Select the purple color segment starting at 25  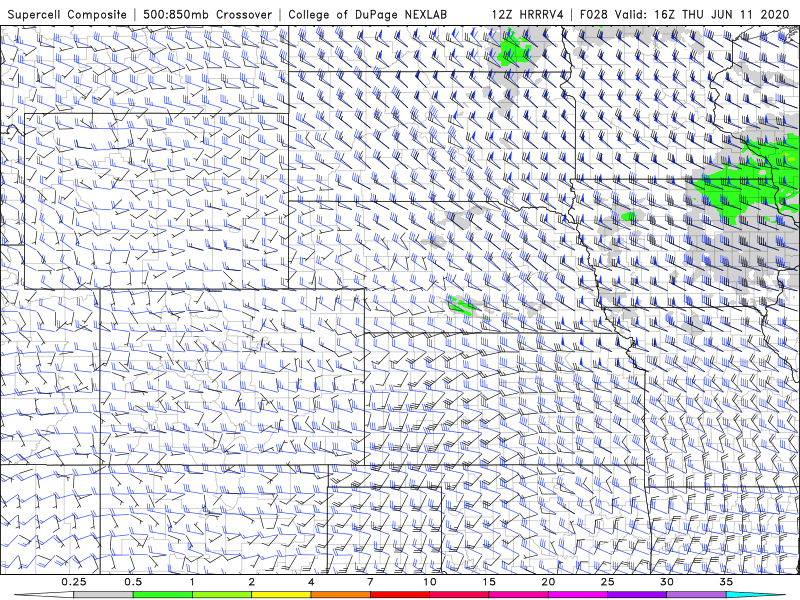point(637,595)
